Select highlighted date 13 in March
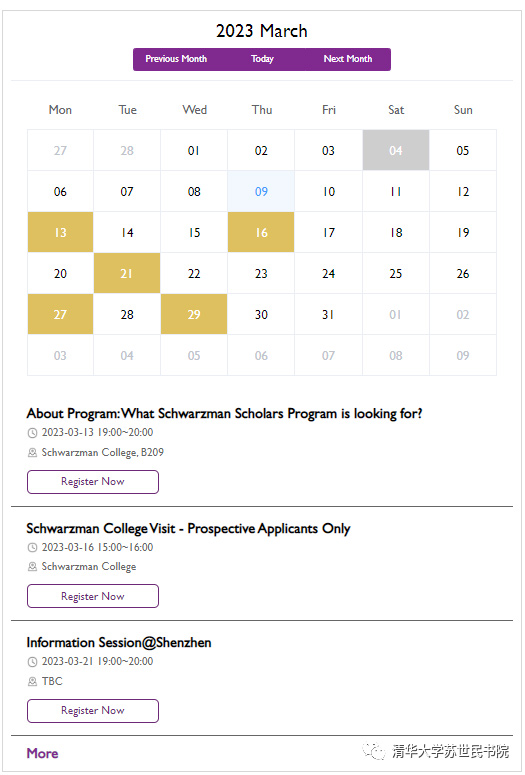Image resolution: width=525 pixels, height=775 pixels. point(60,232)
